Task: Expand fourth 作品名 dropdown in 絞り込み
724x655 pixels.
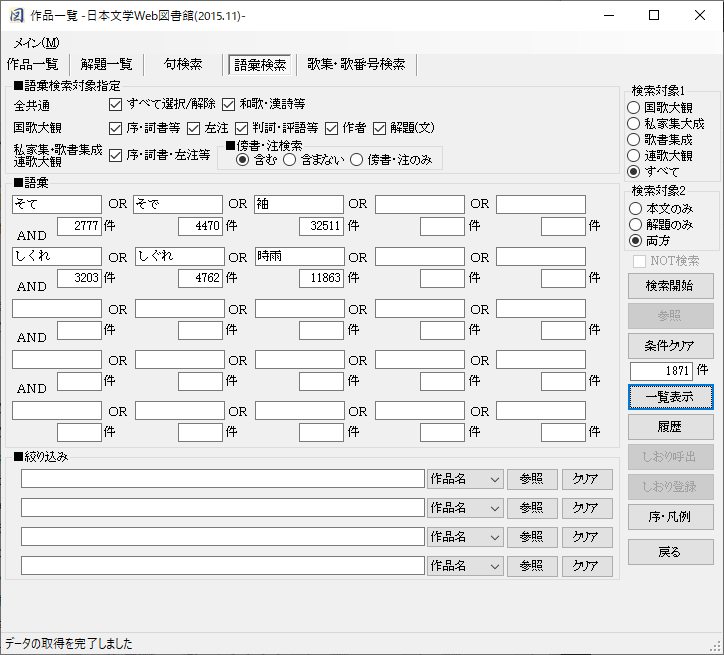Action: 465,566
